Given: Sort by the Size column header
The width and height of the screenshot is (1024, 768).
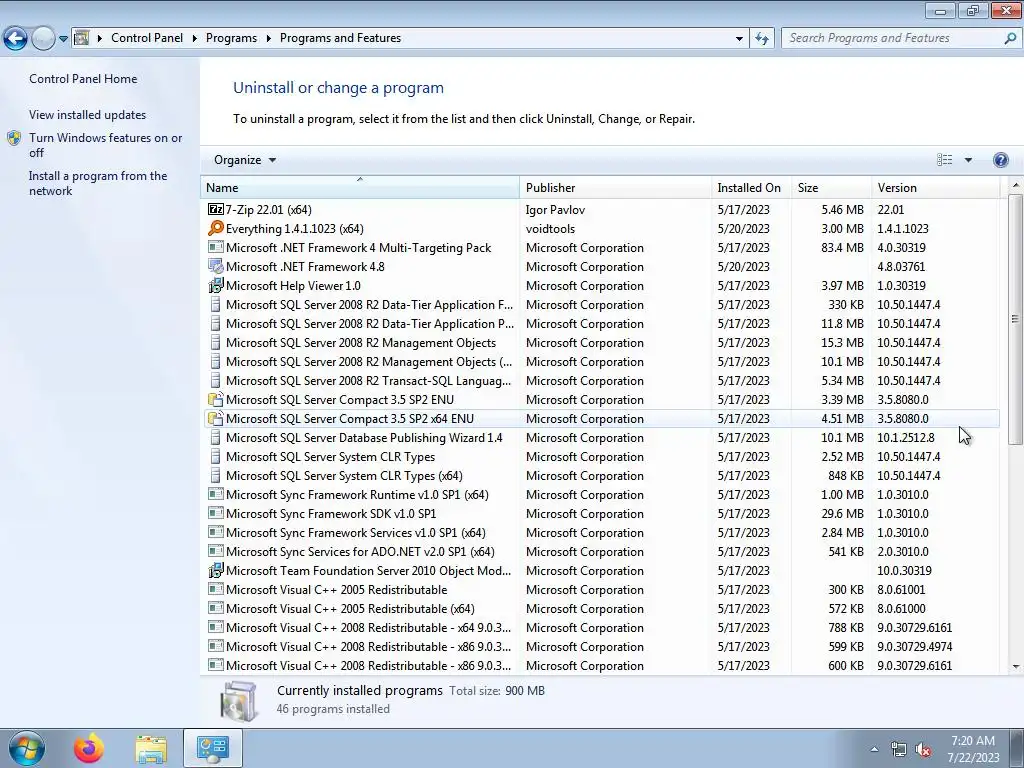Looking at the screenshot, I should point(831,187).
